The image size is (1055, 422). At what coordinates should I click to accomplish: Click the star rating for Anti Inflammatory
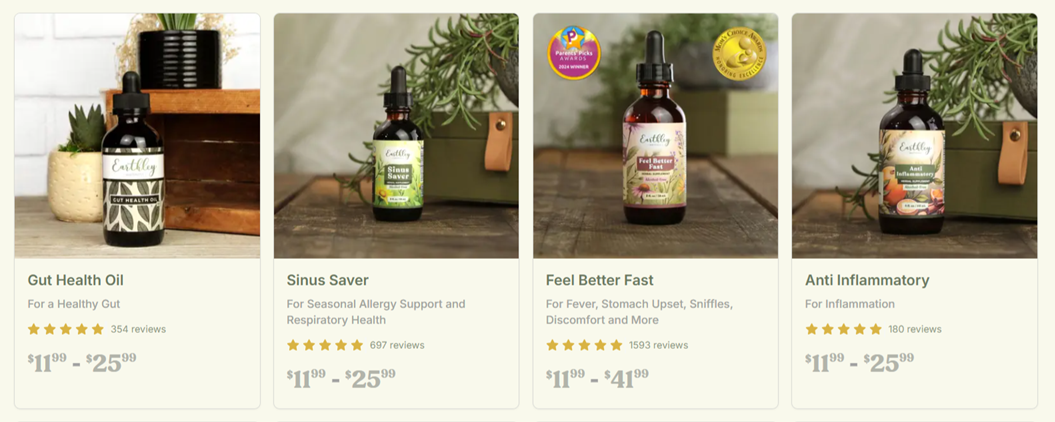click(x=843, y=329)
